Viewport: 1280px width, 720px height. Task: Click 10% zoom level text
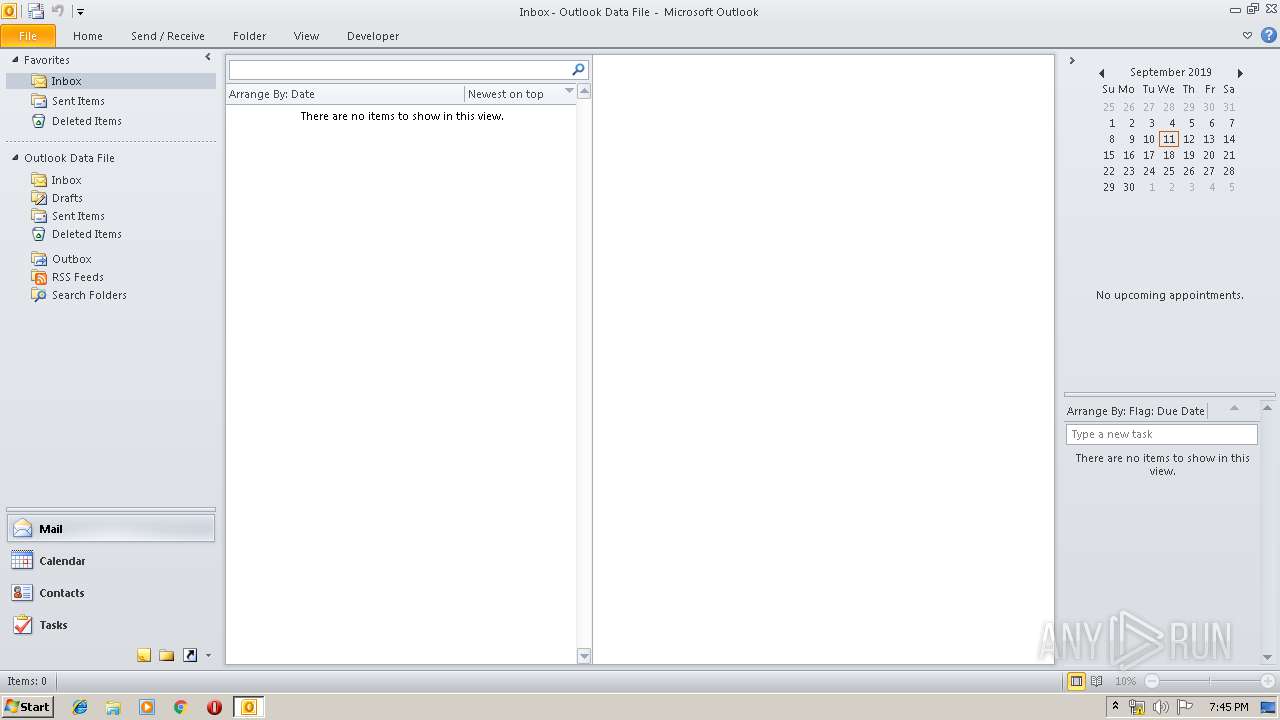1125,681
